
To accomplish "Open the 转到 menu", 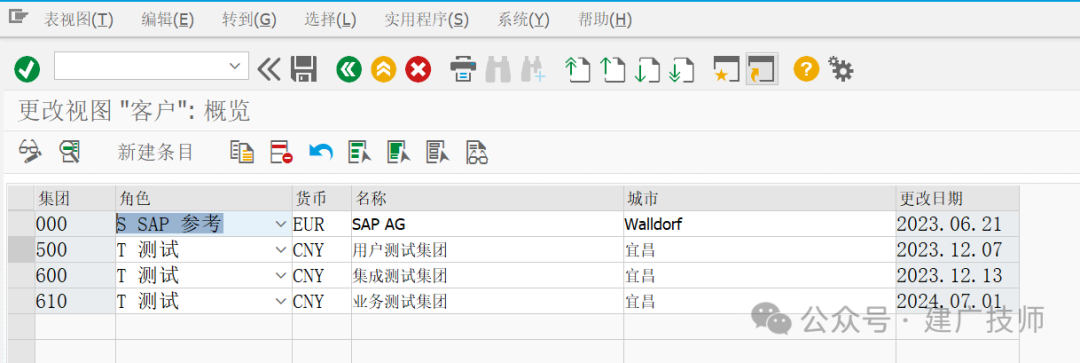I will click(x=249, y=20).
